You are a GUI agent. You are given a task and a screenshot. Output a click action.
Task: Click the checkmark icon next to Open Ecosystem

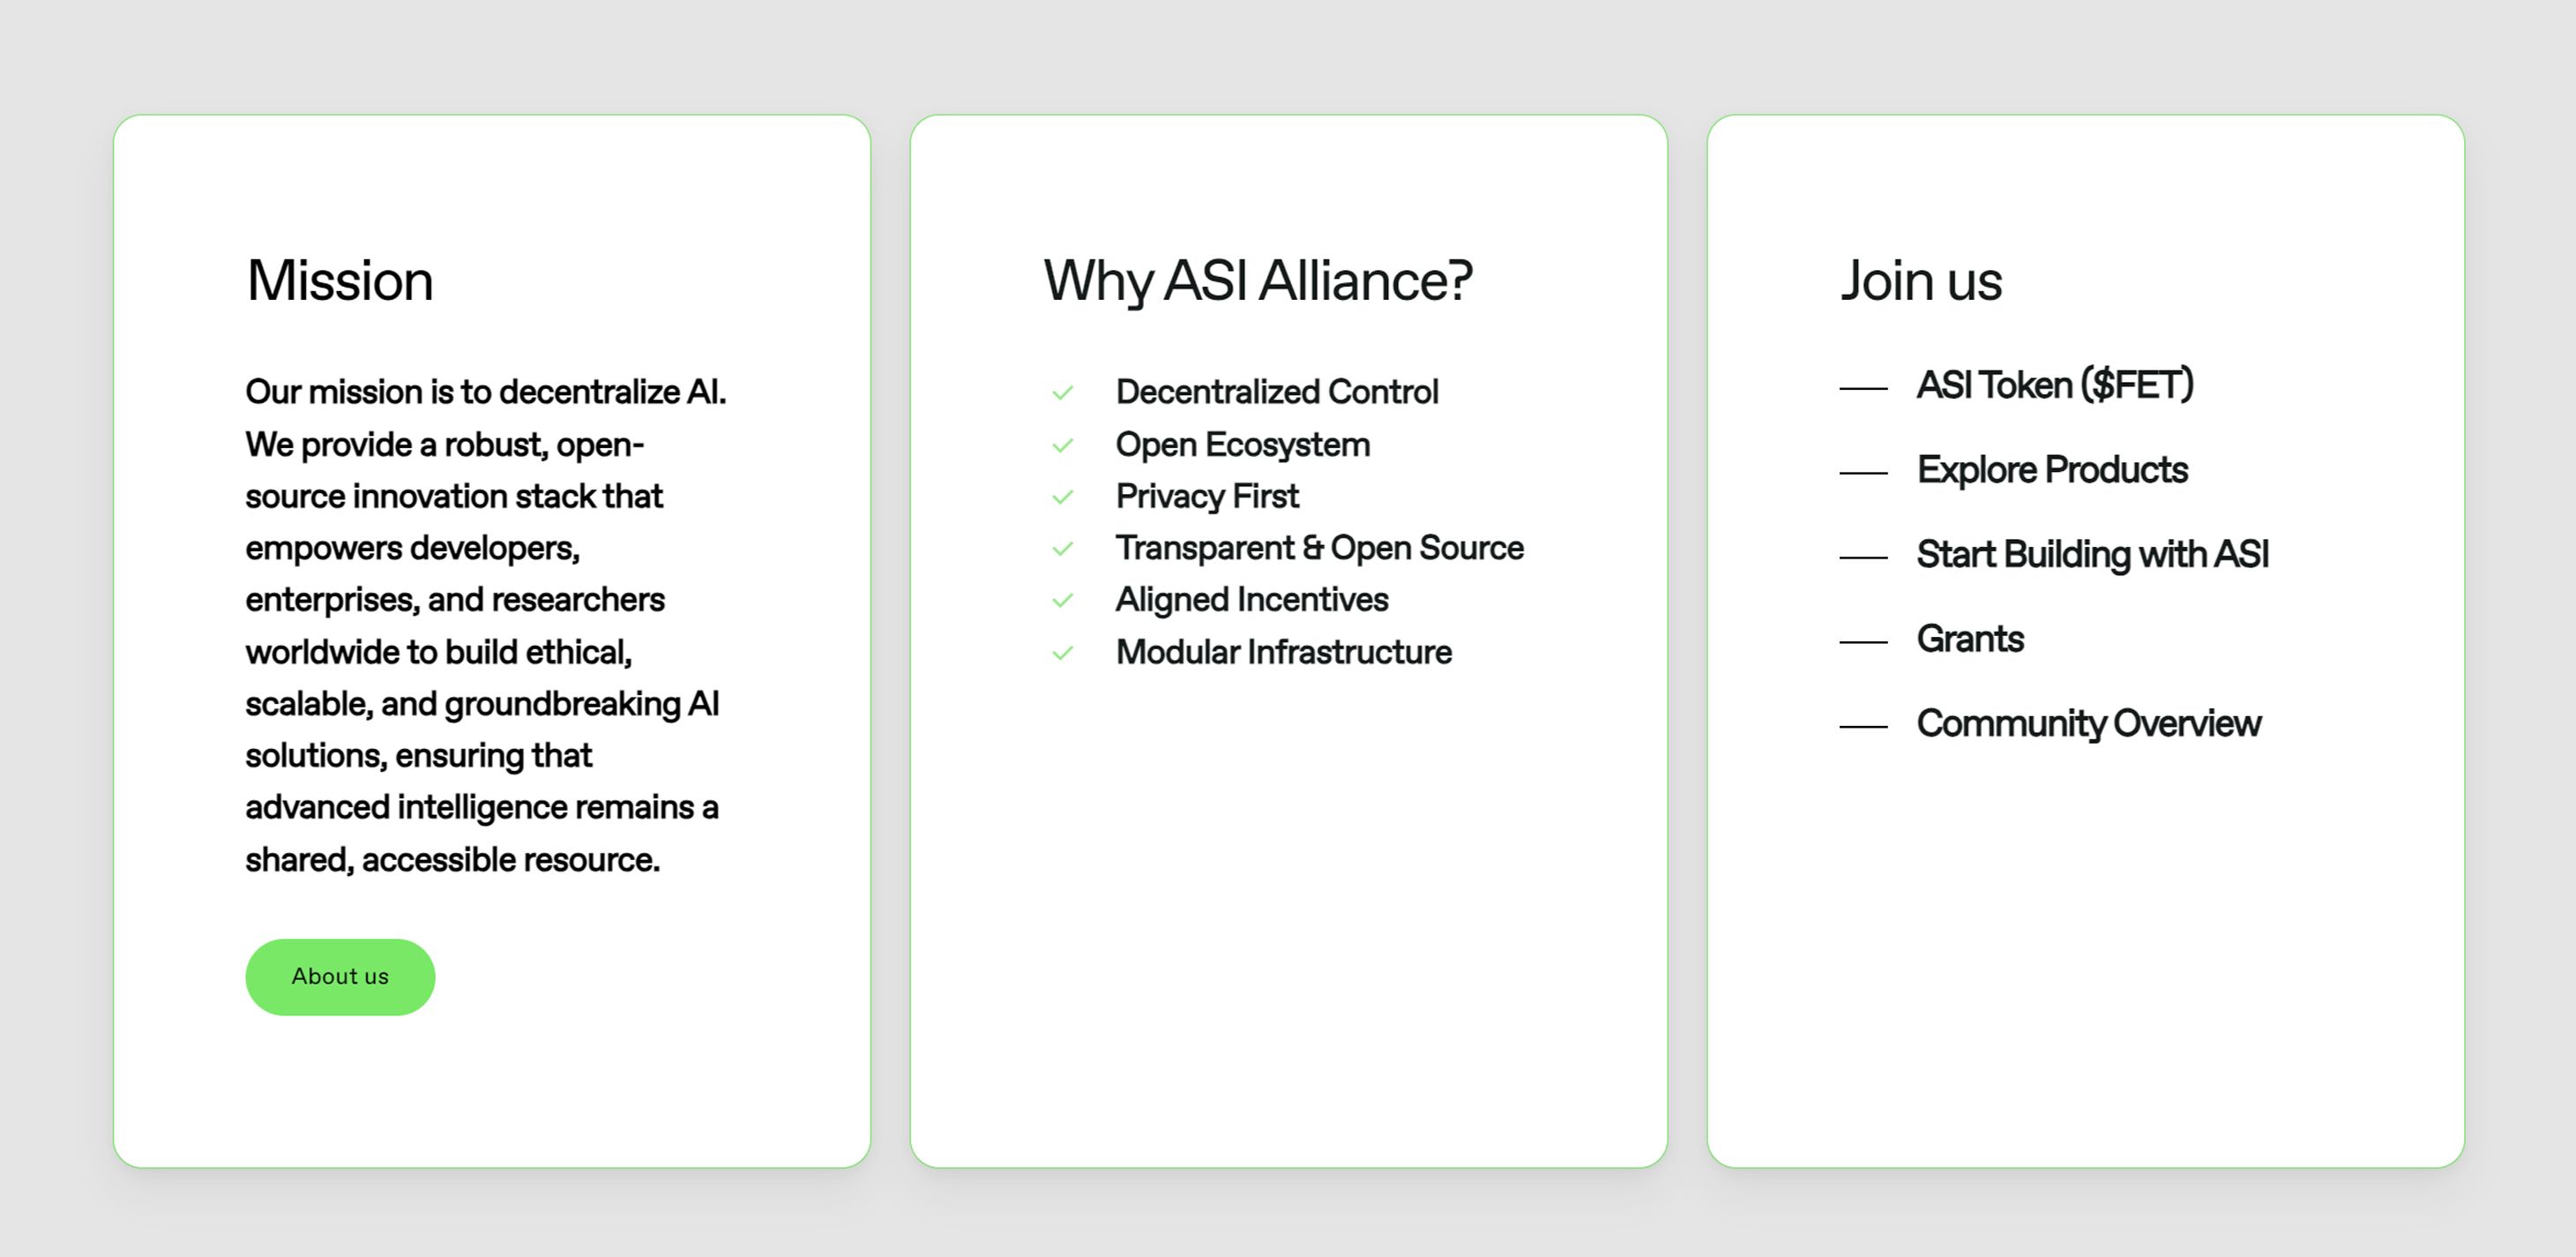pos(1062,446)
